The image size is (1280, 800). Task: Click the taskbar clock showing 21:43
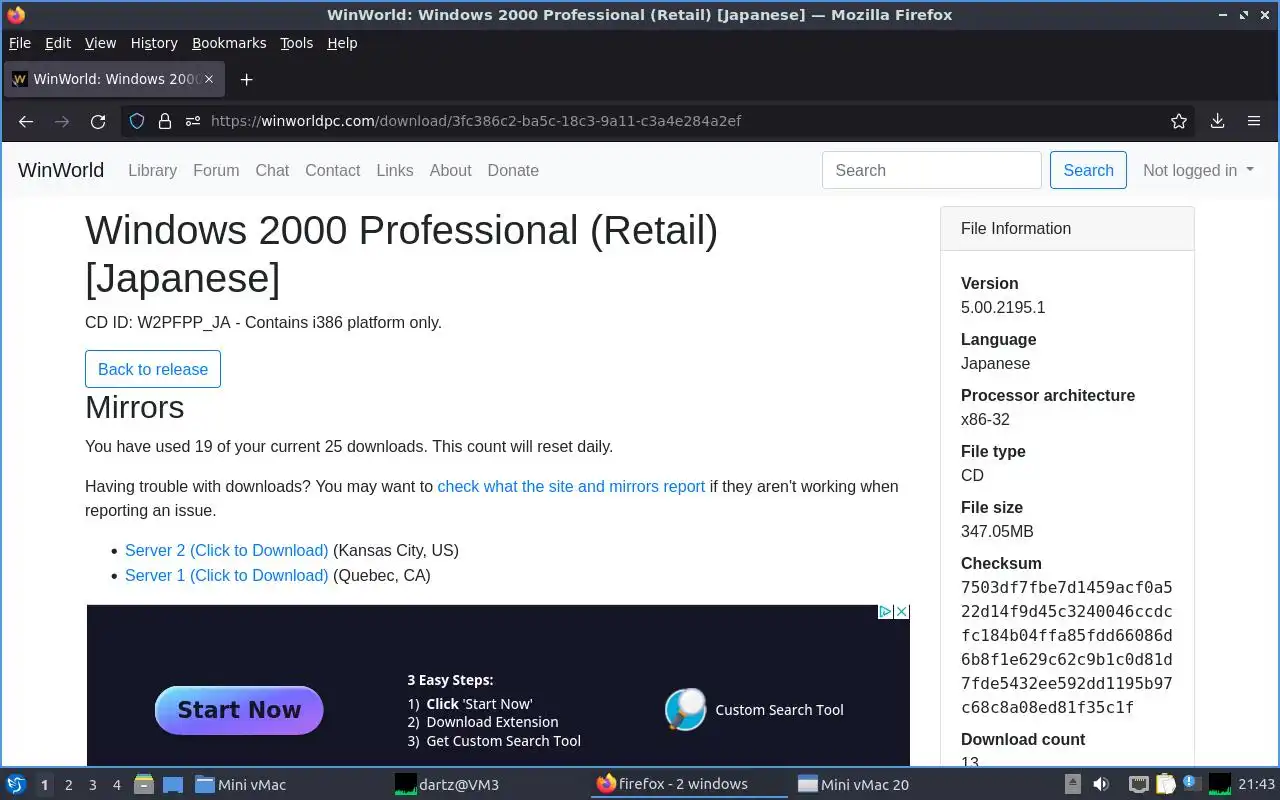[x=1256, y=784]
